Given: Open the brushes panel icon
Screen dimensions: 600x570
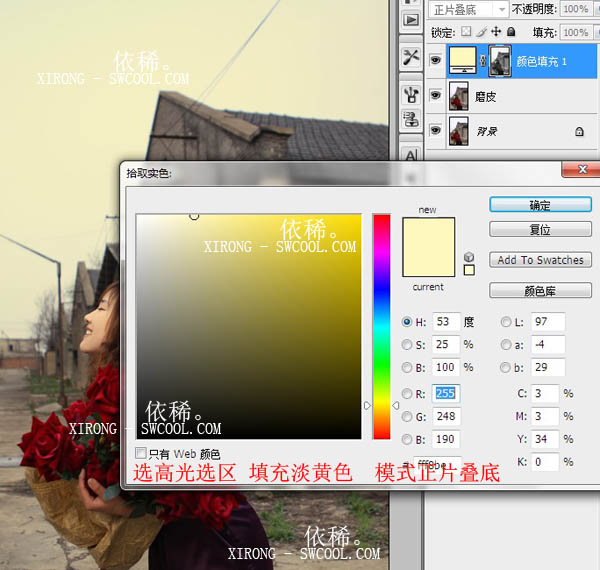Looking at the screenshot, I should pos(411,94).
